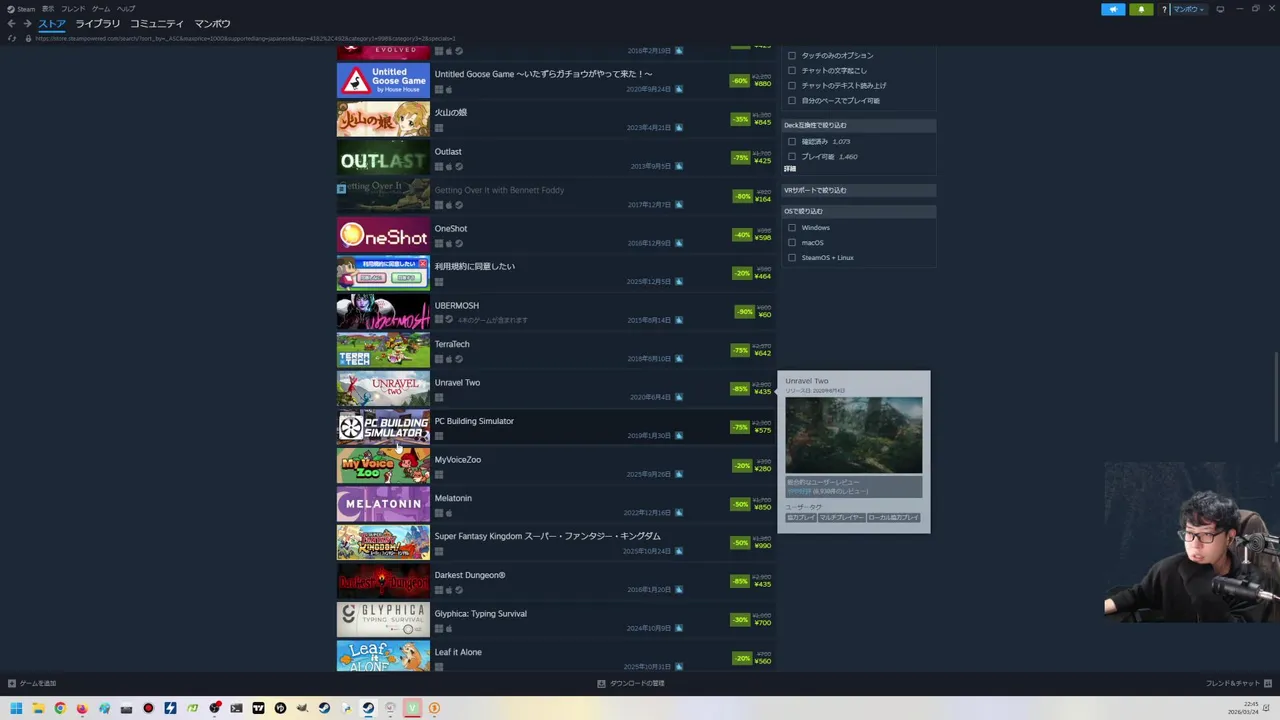Screen dimensions: 1280x720
Task: Check 自分のペースでプレイ可能 filter
Action: tap(792, 101)
